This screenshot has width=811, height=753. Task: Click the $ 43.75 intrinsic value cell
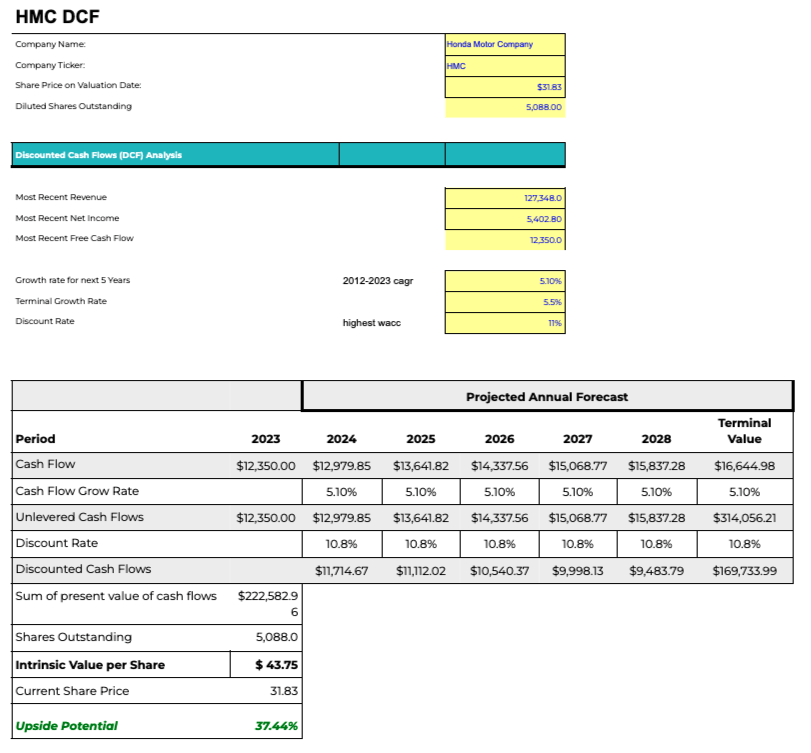(266, 665)
